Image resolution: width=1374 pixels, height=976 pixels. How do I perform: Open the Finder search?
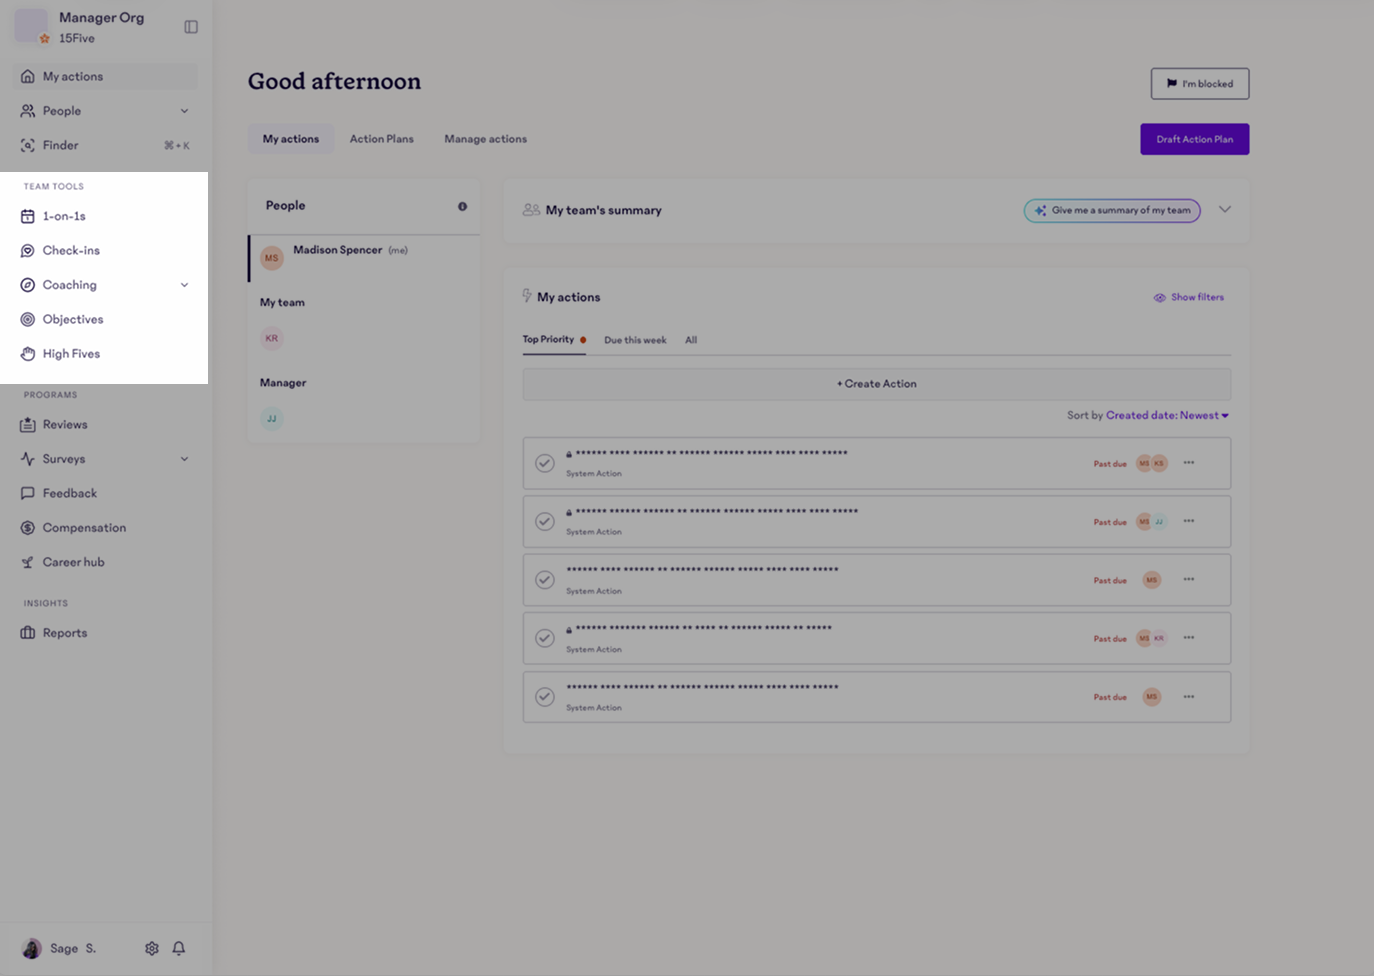[60, 145]
